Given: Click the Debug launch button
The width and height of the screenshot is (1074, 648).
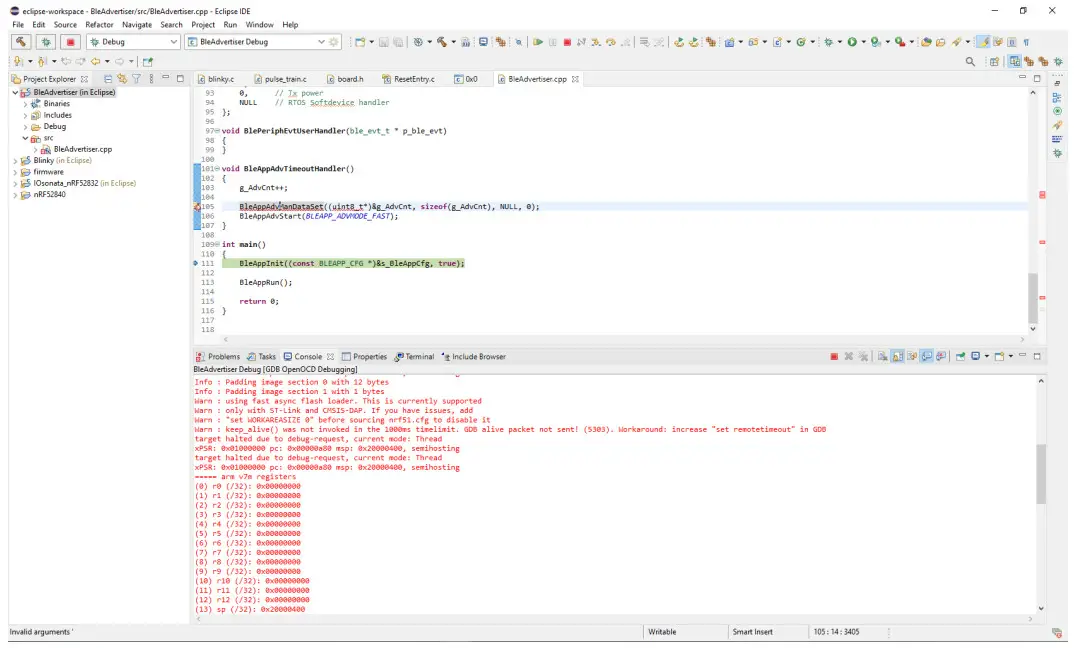Looking at the screenshot, I should pyautogui.click(x=46, y=42).
